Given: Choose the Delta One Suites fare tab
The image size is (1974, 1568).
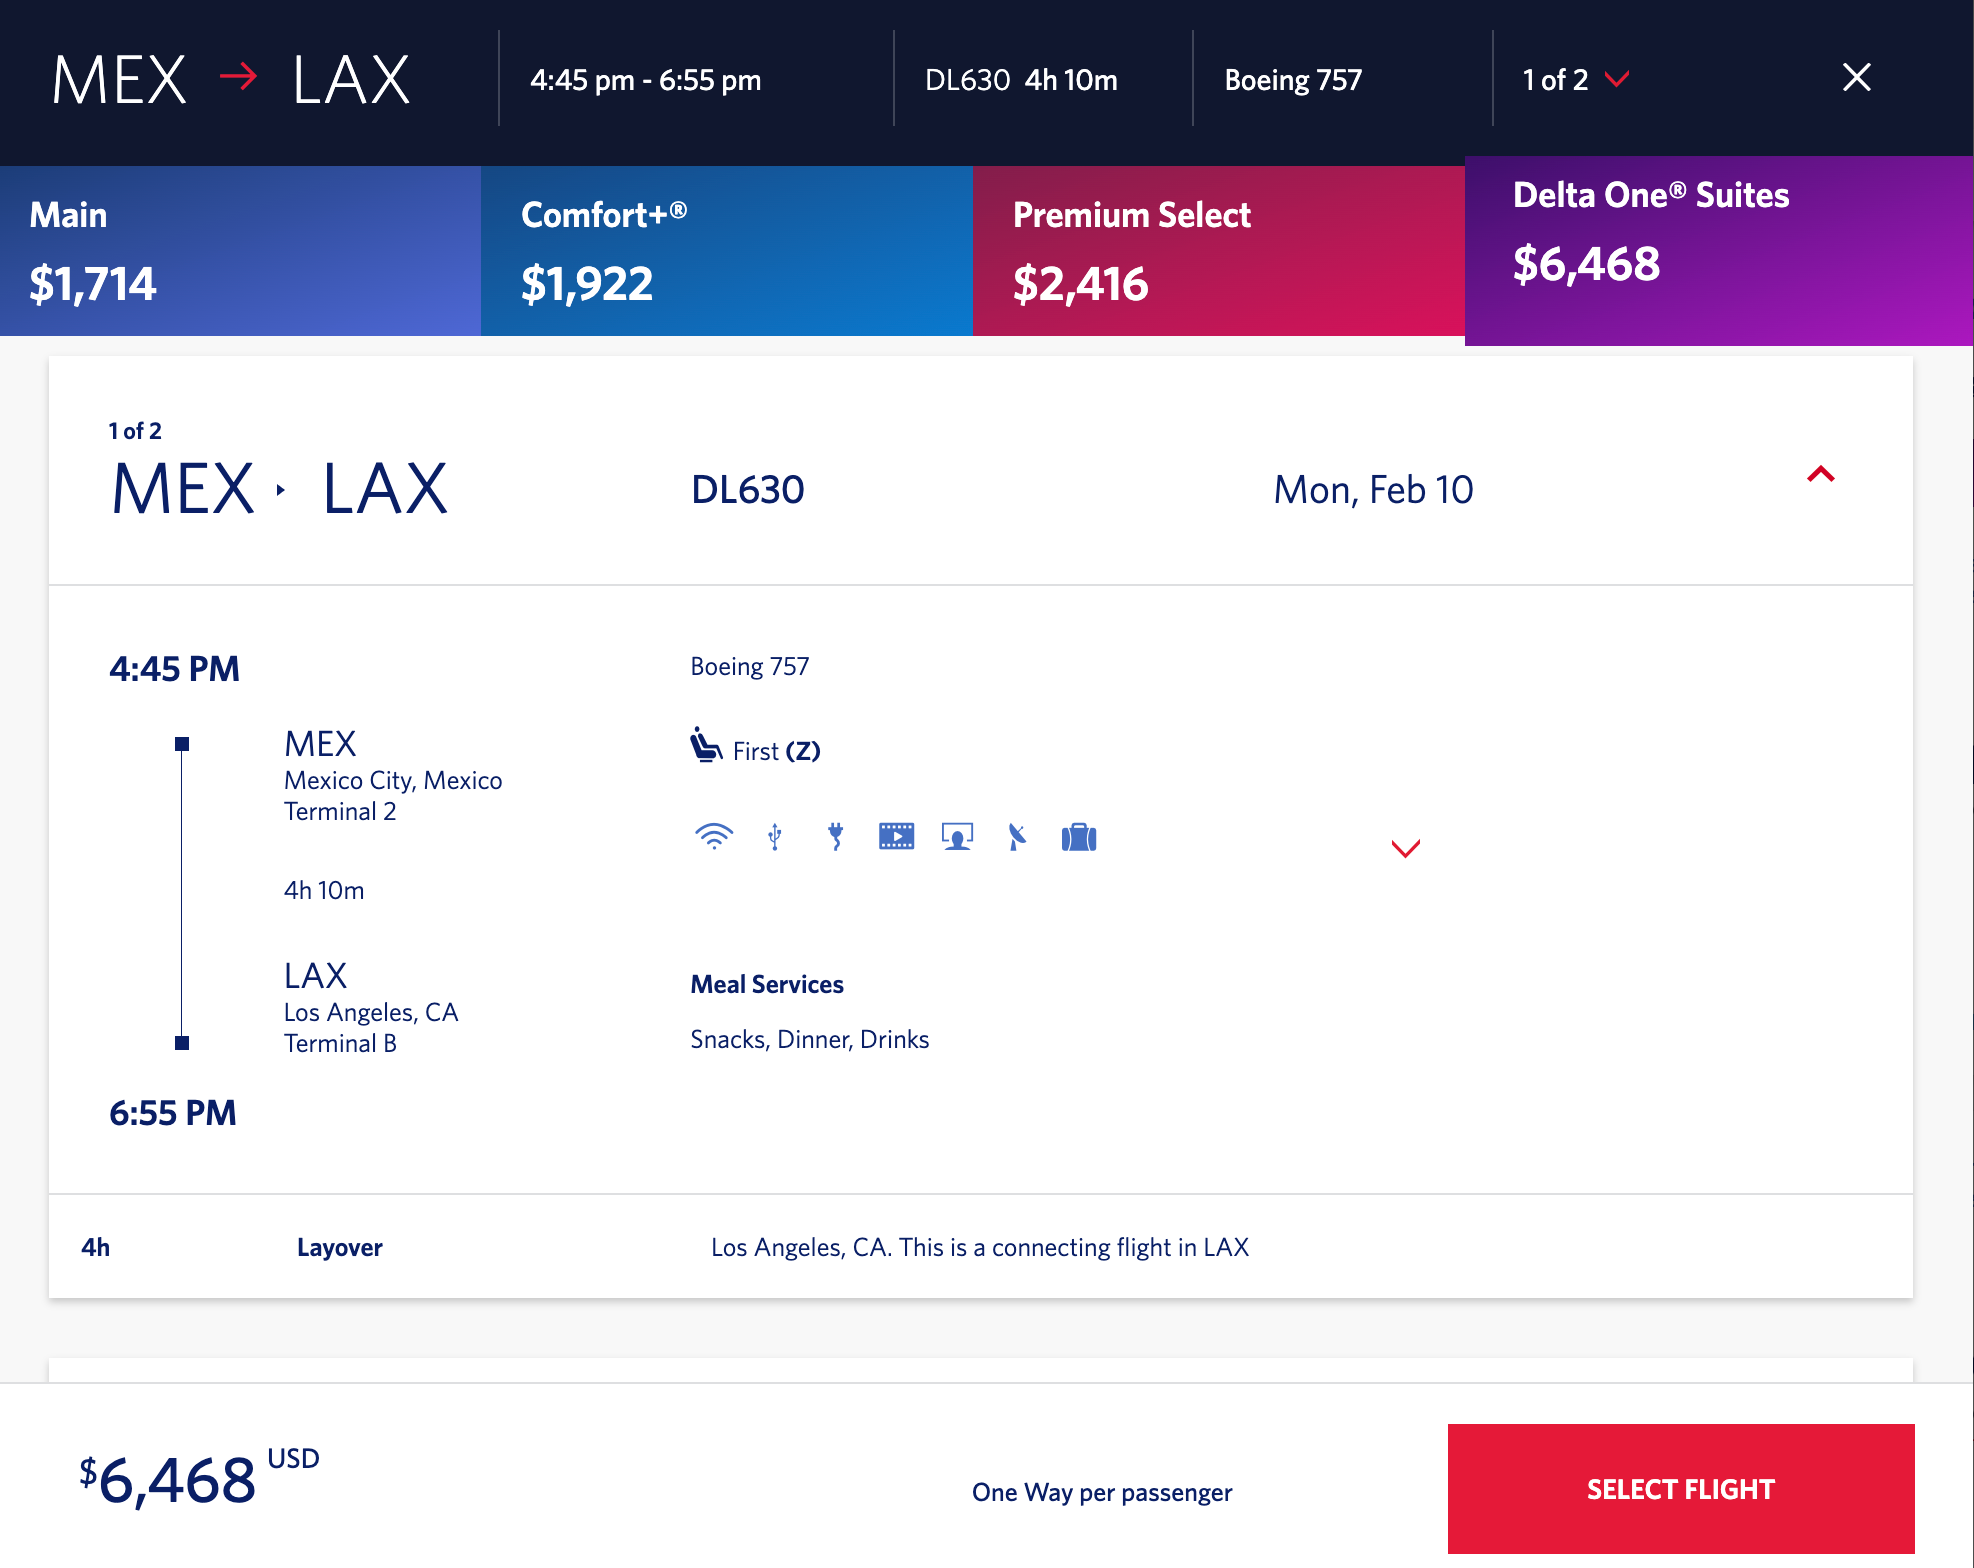Looking at the screenshot, I should coord(1718,251).
